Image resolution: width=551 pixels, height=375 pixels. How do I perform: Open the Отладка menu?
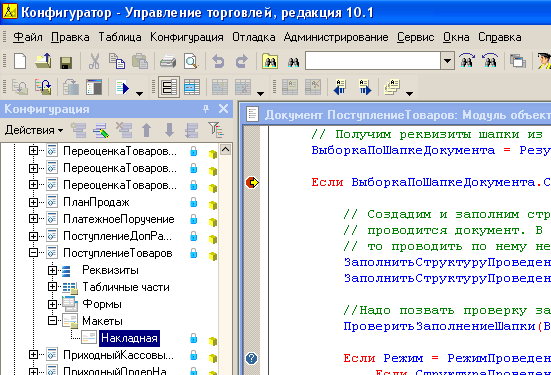(254, 37)
